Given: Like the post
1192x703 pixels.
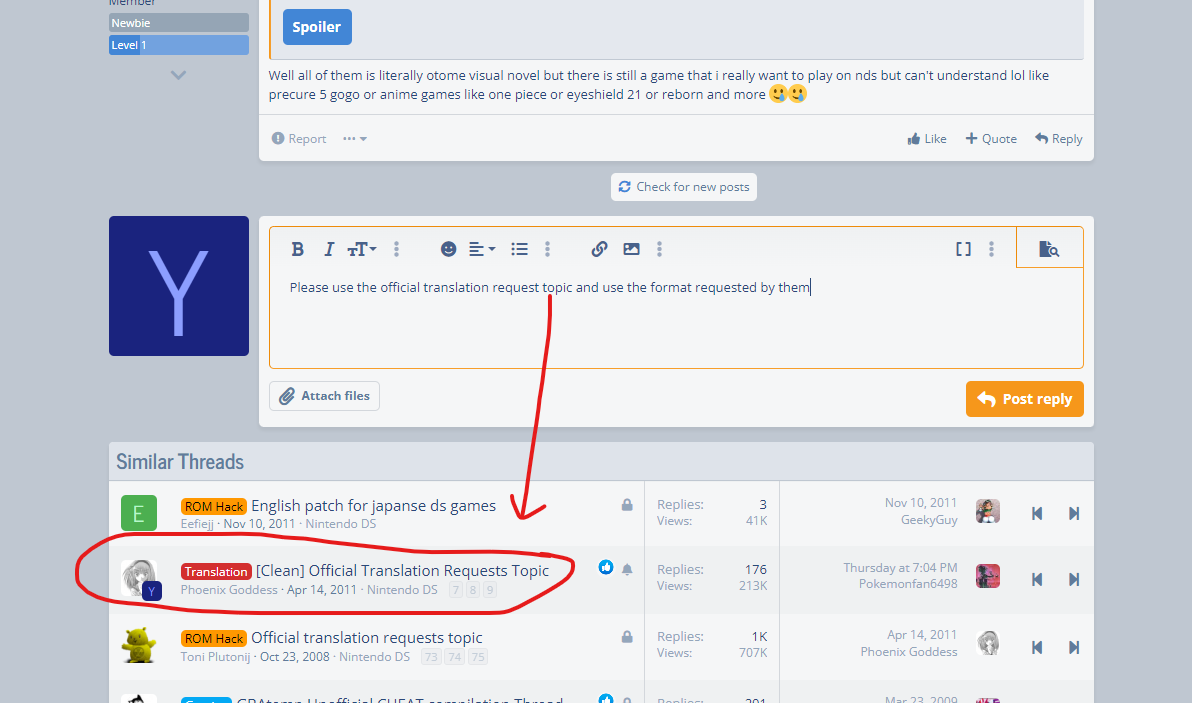Looking at the screenshot, I should pyautogui.click(x=927, y=138).
